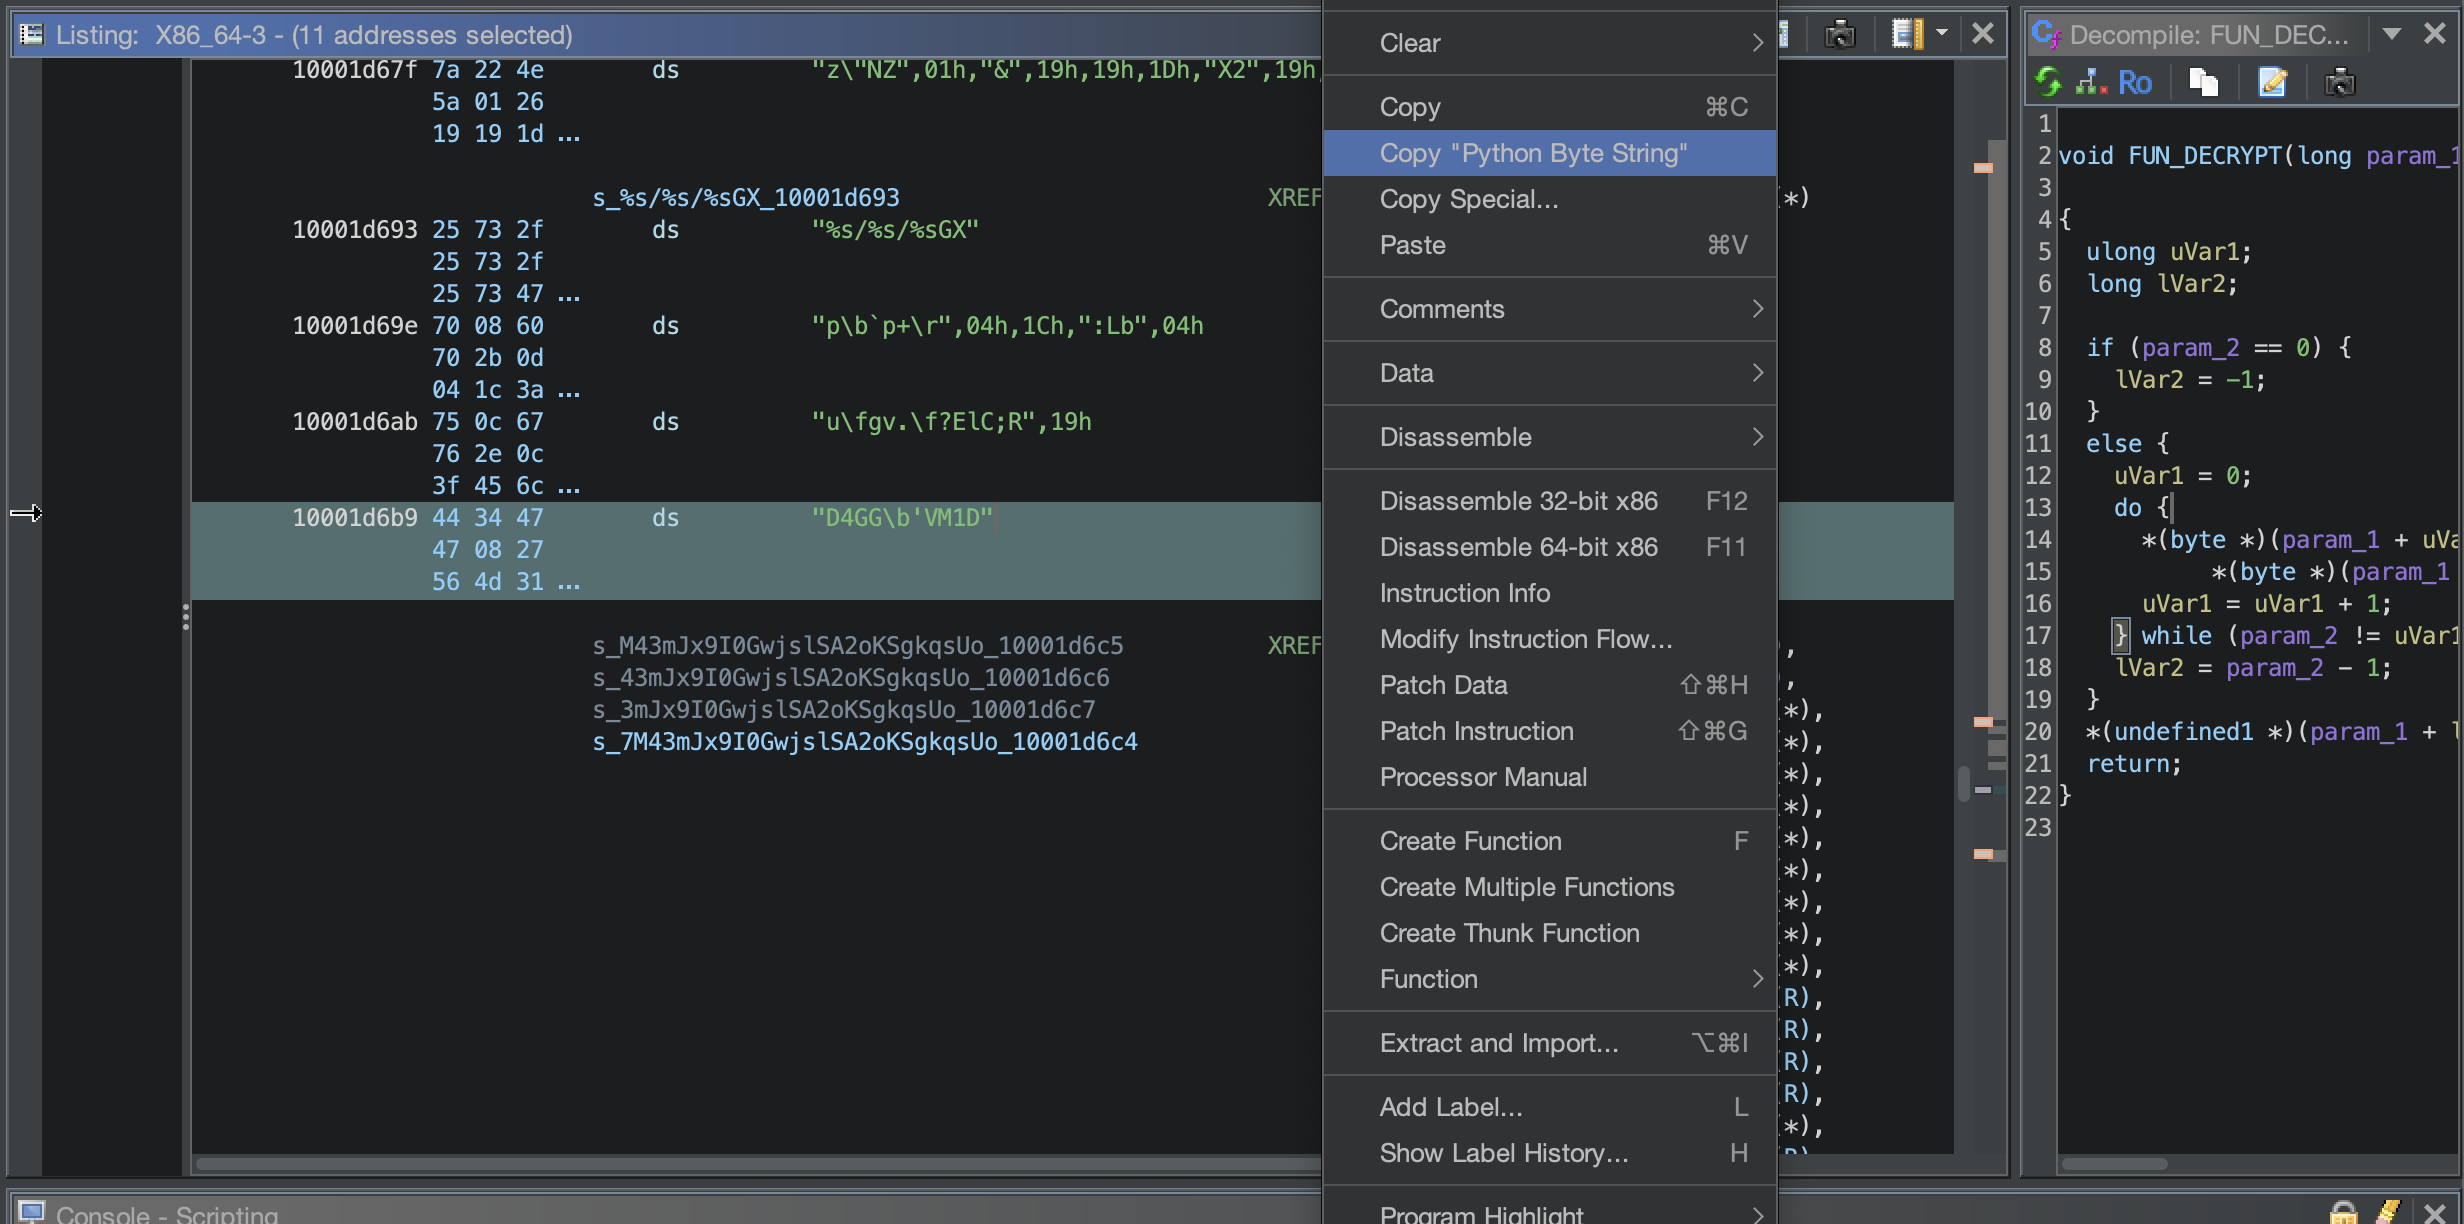Choose Instruction Info menu entry
The width and height of the screenshot is (2464, 1224).
click(x=1549, y=593)
